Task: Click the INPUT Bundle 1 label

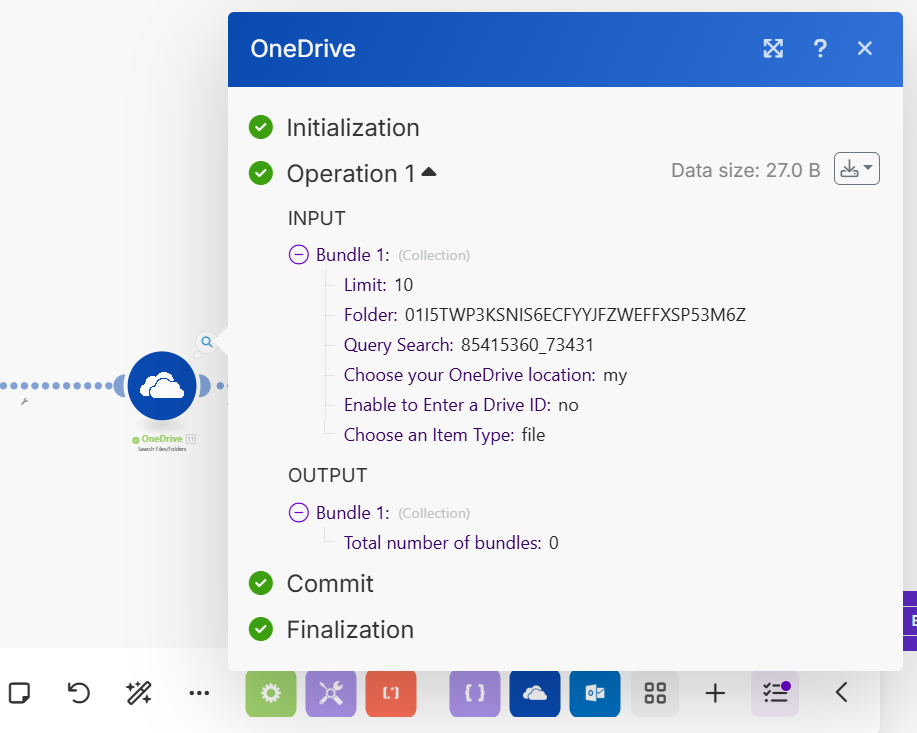Action: 353,254
